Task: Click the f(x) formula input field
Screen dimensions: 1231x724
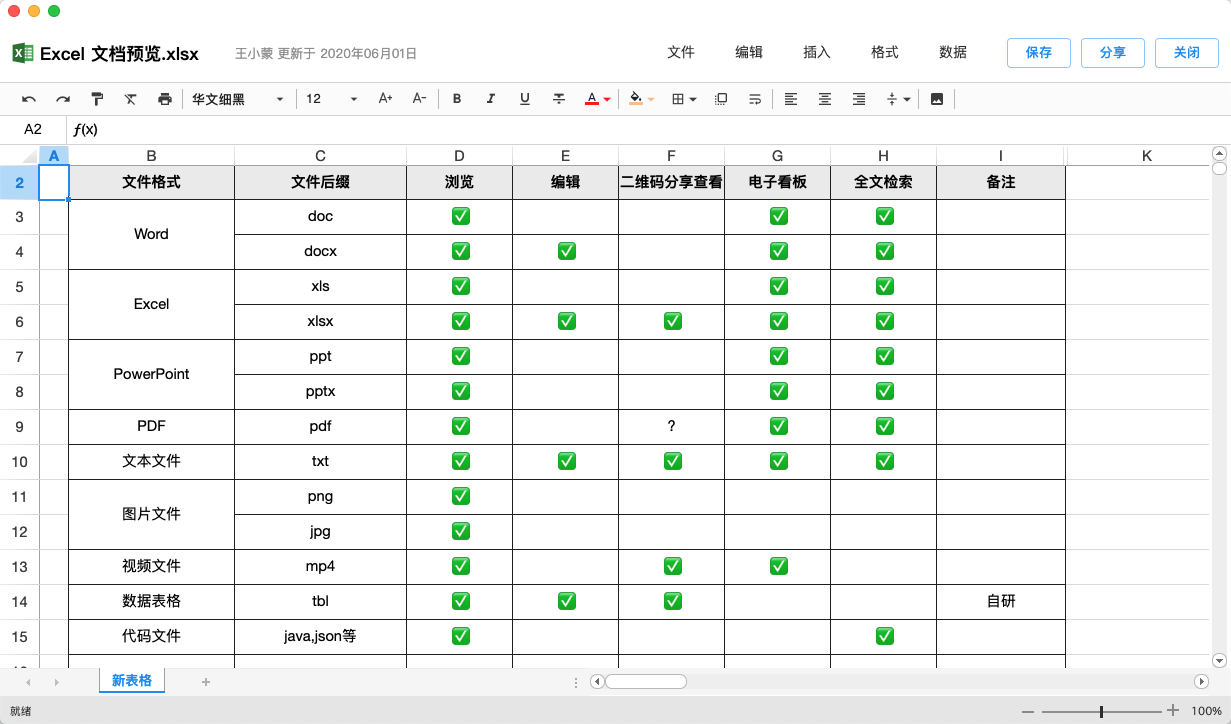Action: 600,130
